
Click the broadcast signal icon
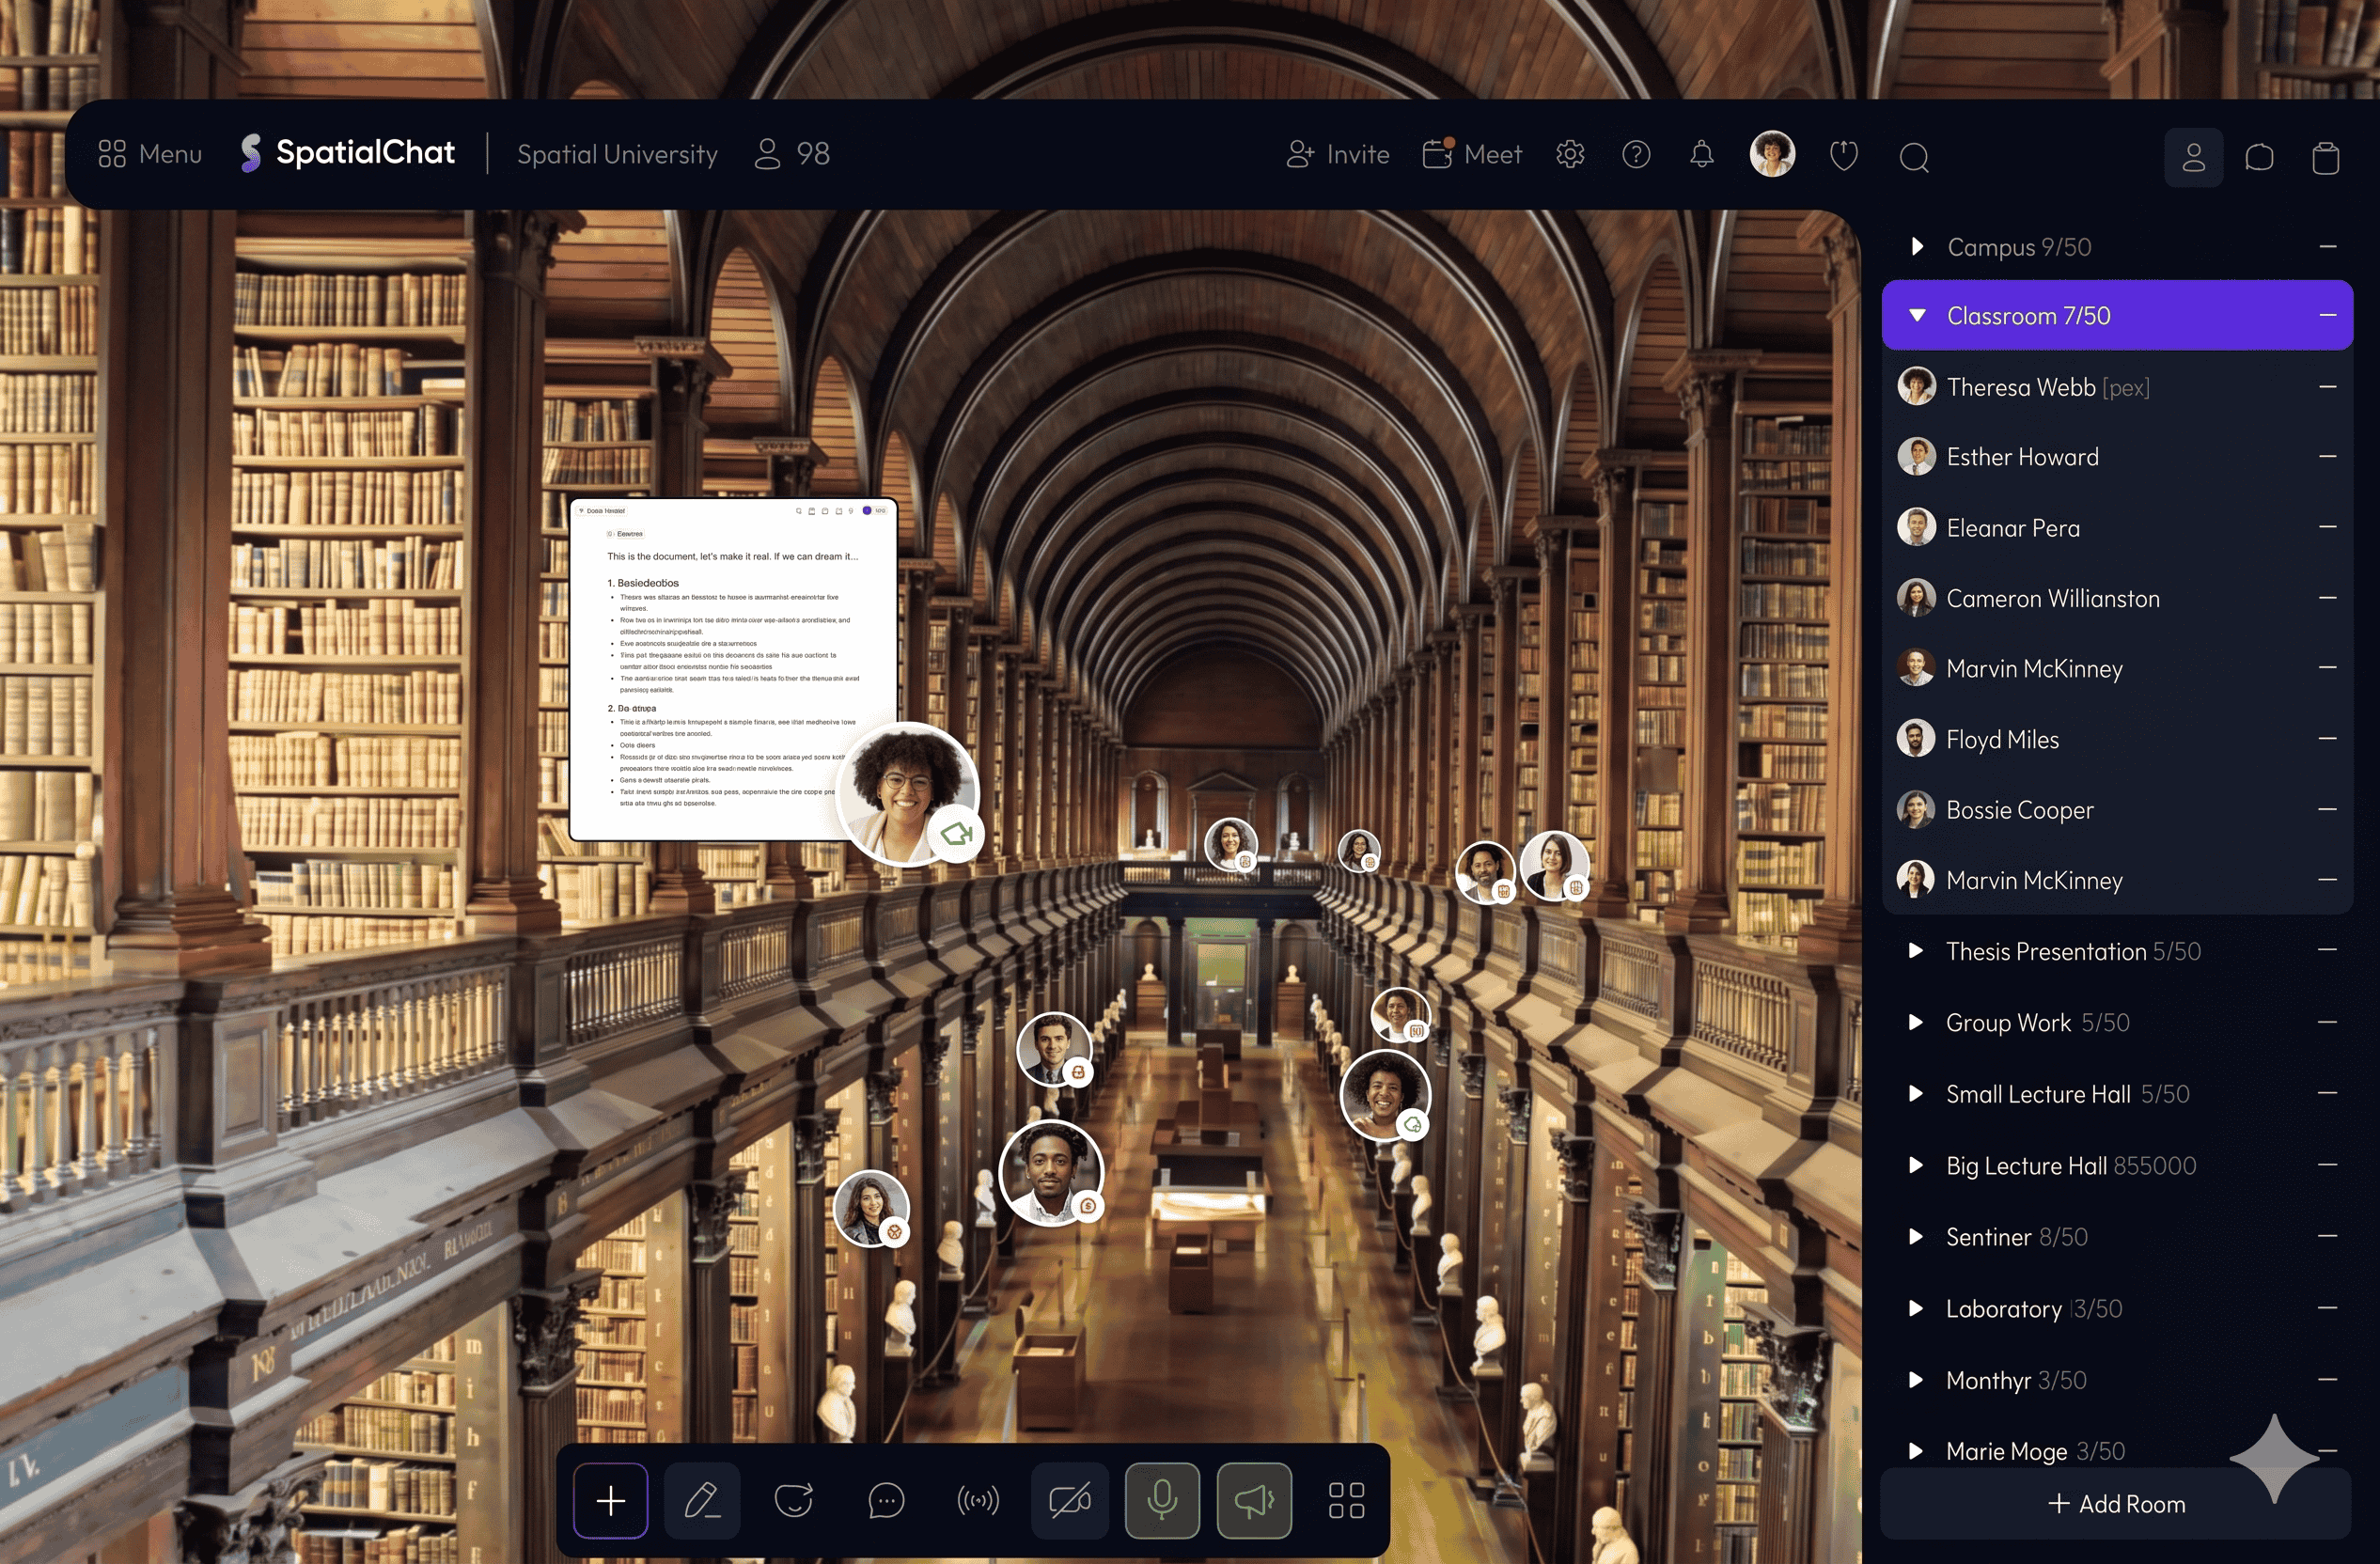pyautogui.click(x=978, y=1500)
